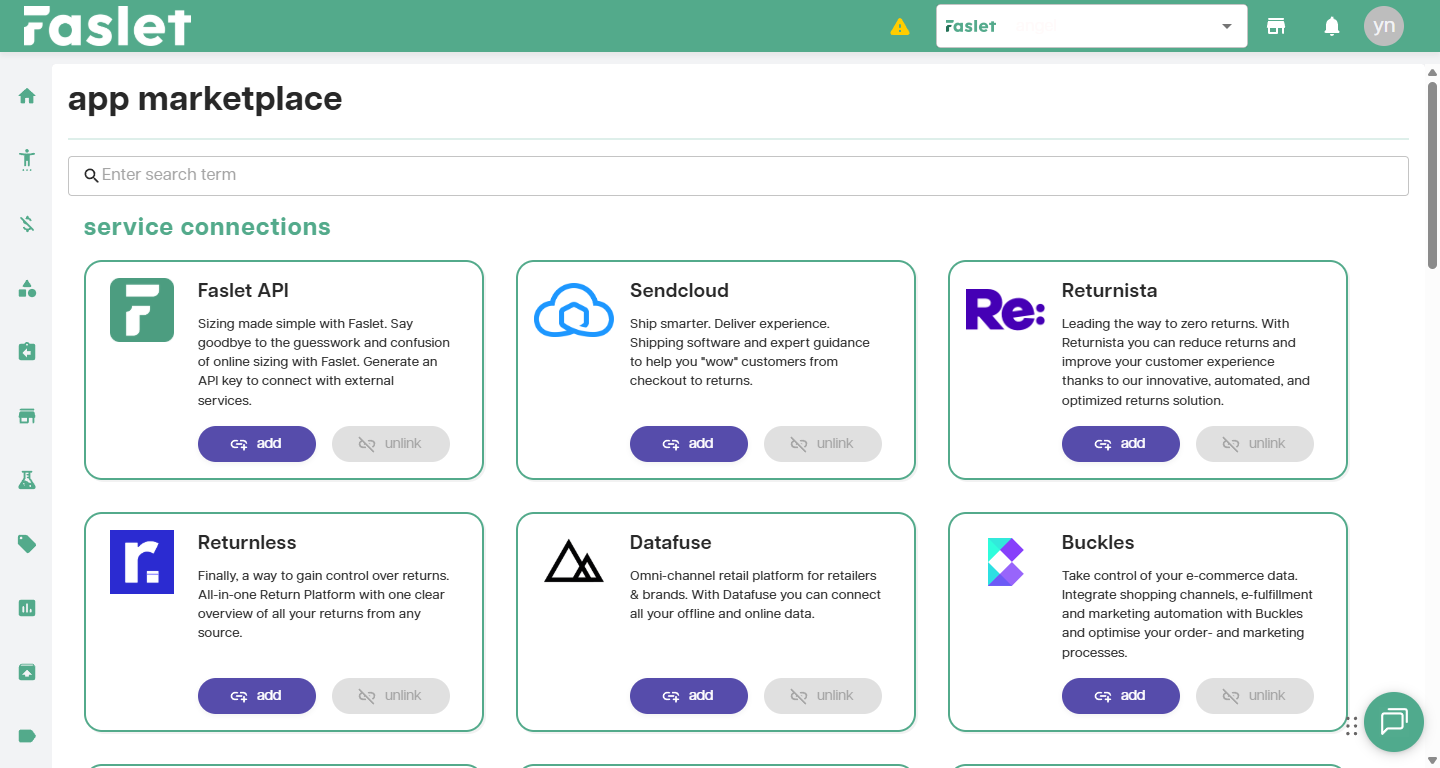Click the scrollbar down arrow
This screenshot has height=768, width=1440.
(x=1432, y=759)
